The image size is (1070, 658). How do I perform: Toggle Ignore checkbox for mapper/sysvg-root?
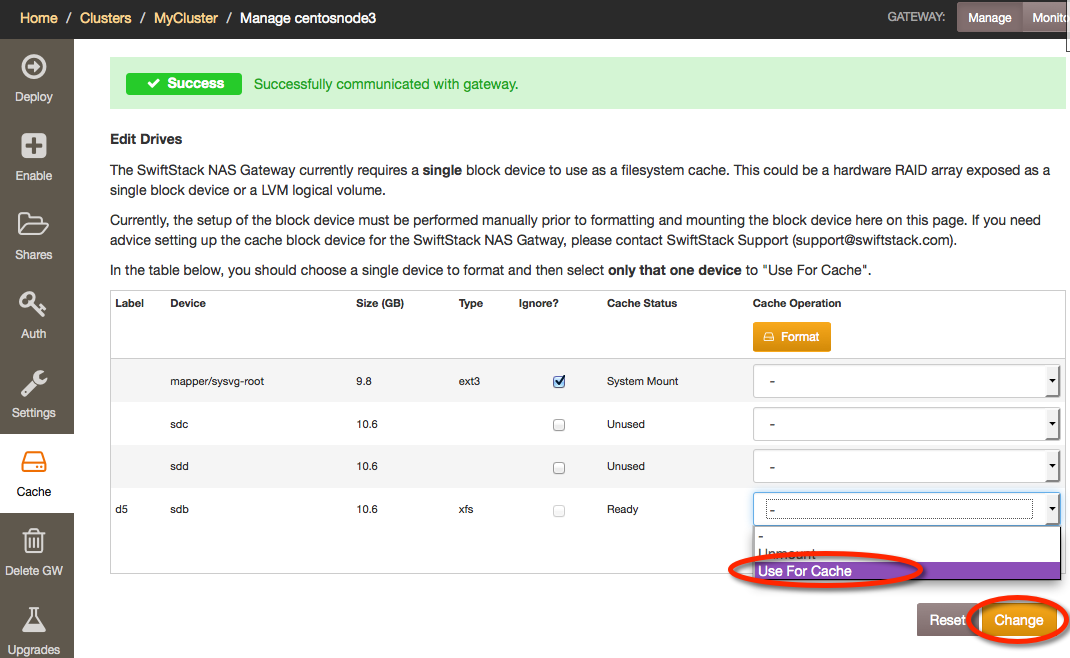tap(559, 382)
